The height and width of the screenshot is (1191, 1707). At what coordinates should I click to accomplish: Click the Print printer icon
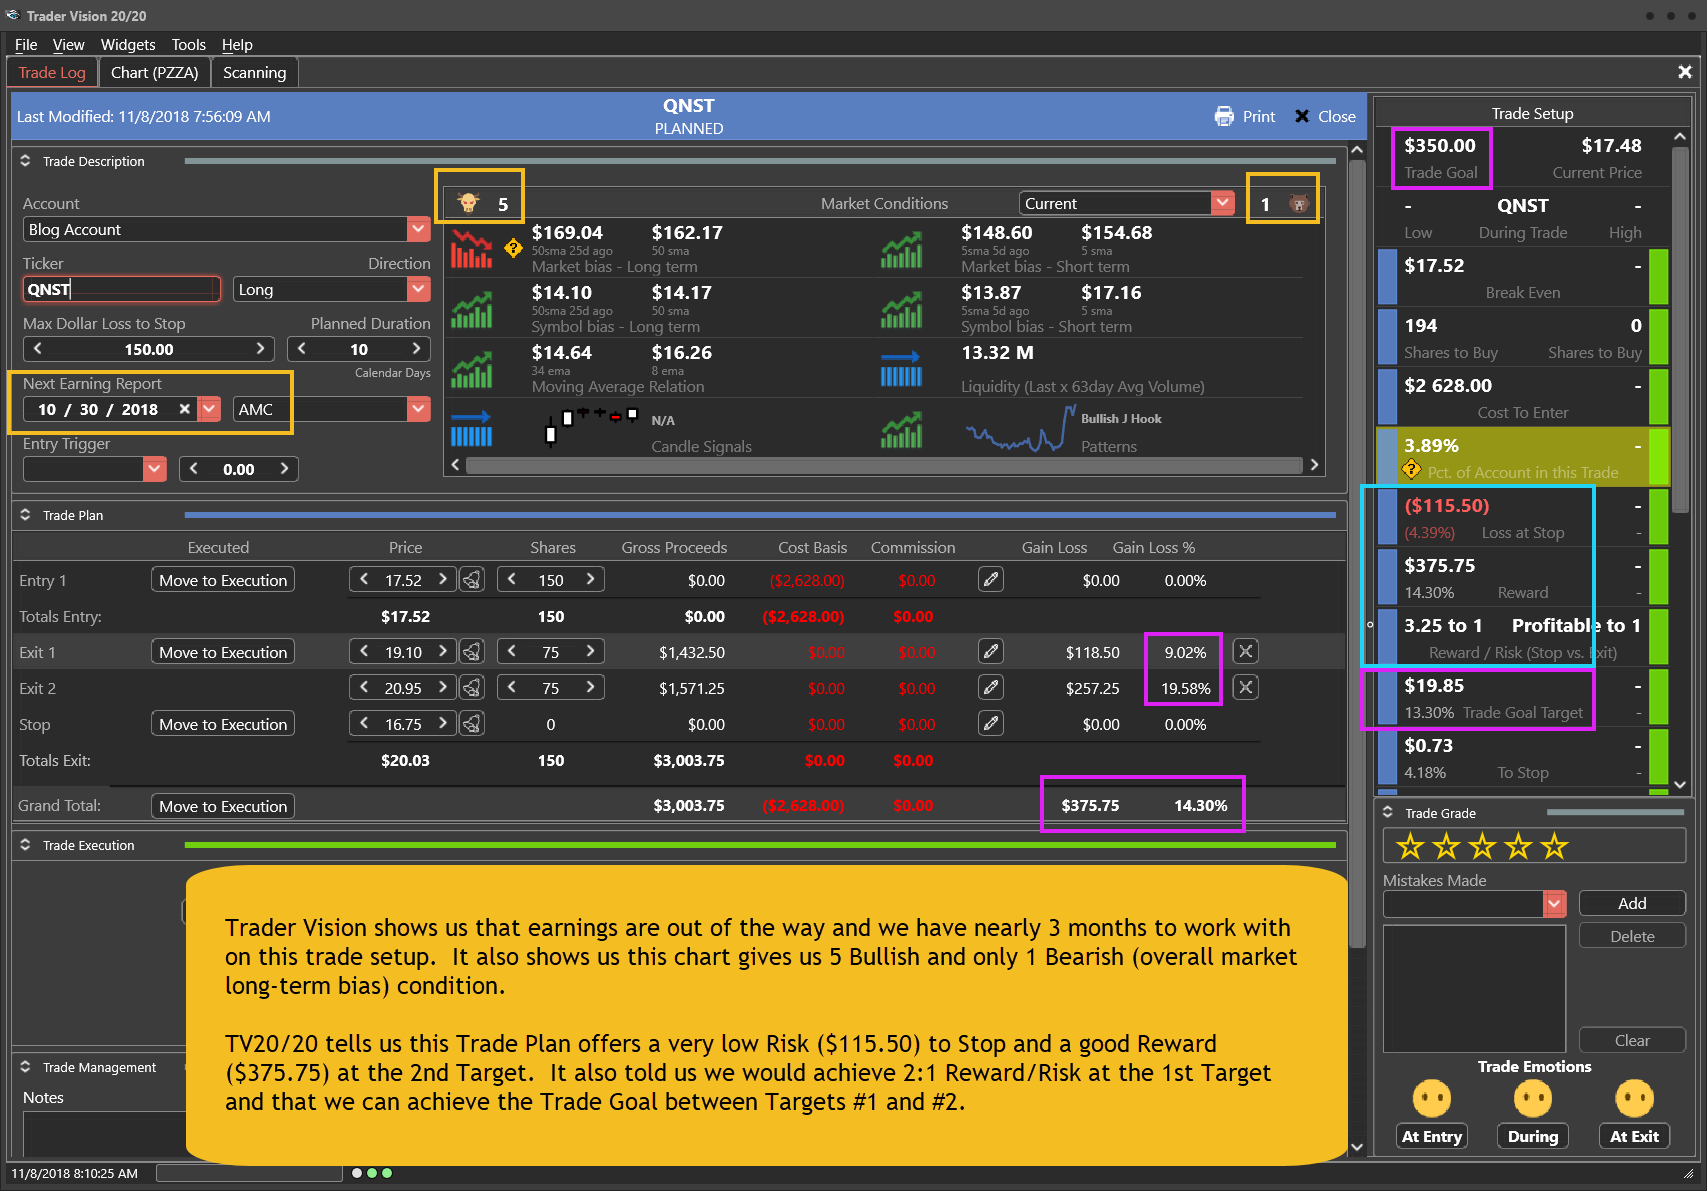pos(1224,116)
